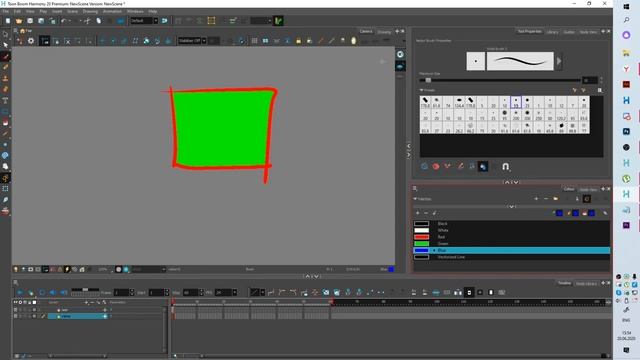Image resolution: width=640 pixels, height=360 pixels.
Task: Select the Paint bucket tool
Action: (5, 122)
